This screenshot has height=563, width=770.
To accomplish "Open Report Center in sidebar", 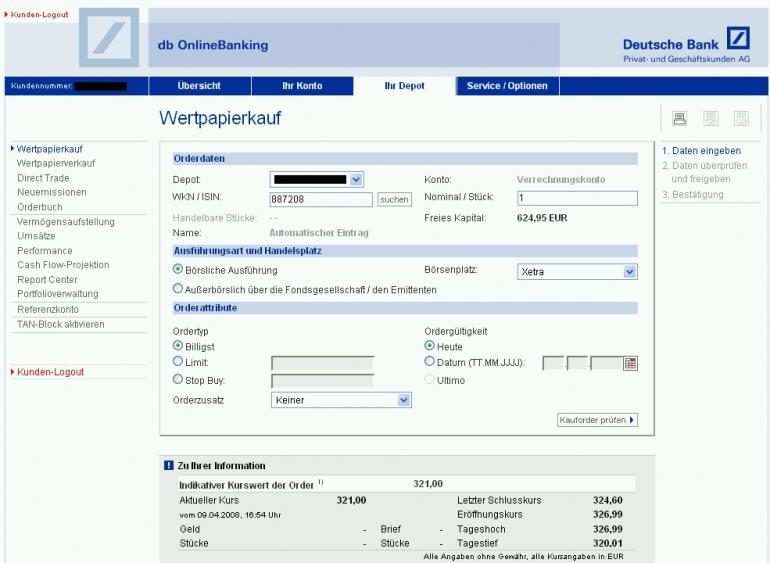I will (x=47, y=280).
